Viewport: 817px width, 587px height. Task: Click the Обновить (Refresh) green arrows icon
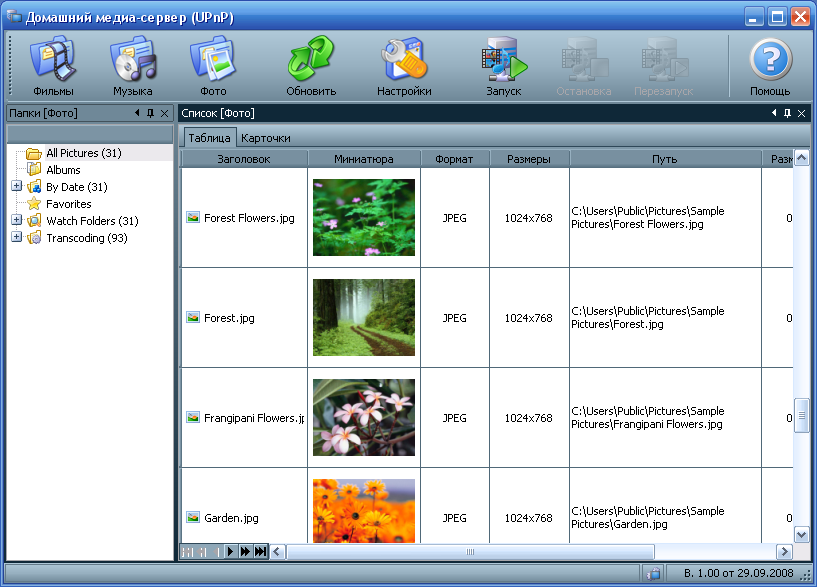pos(311,66)
